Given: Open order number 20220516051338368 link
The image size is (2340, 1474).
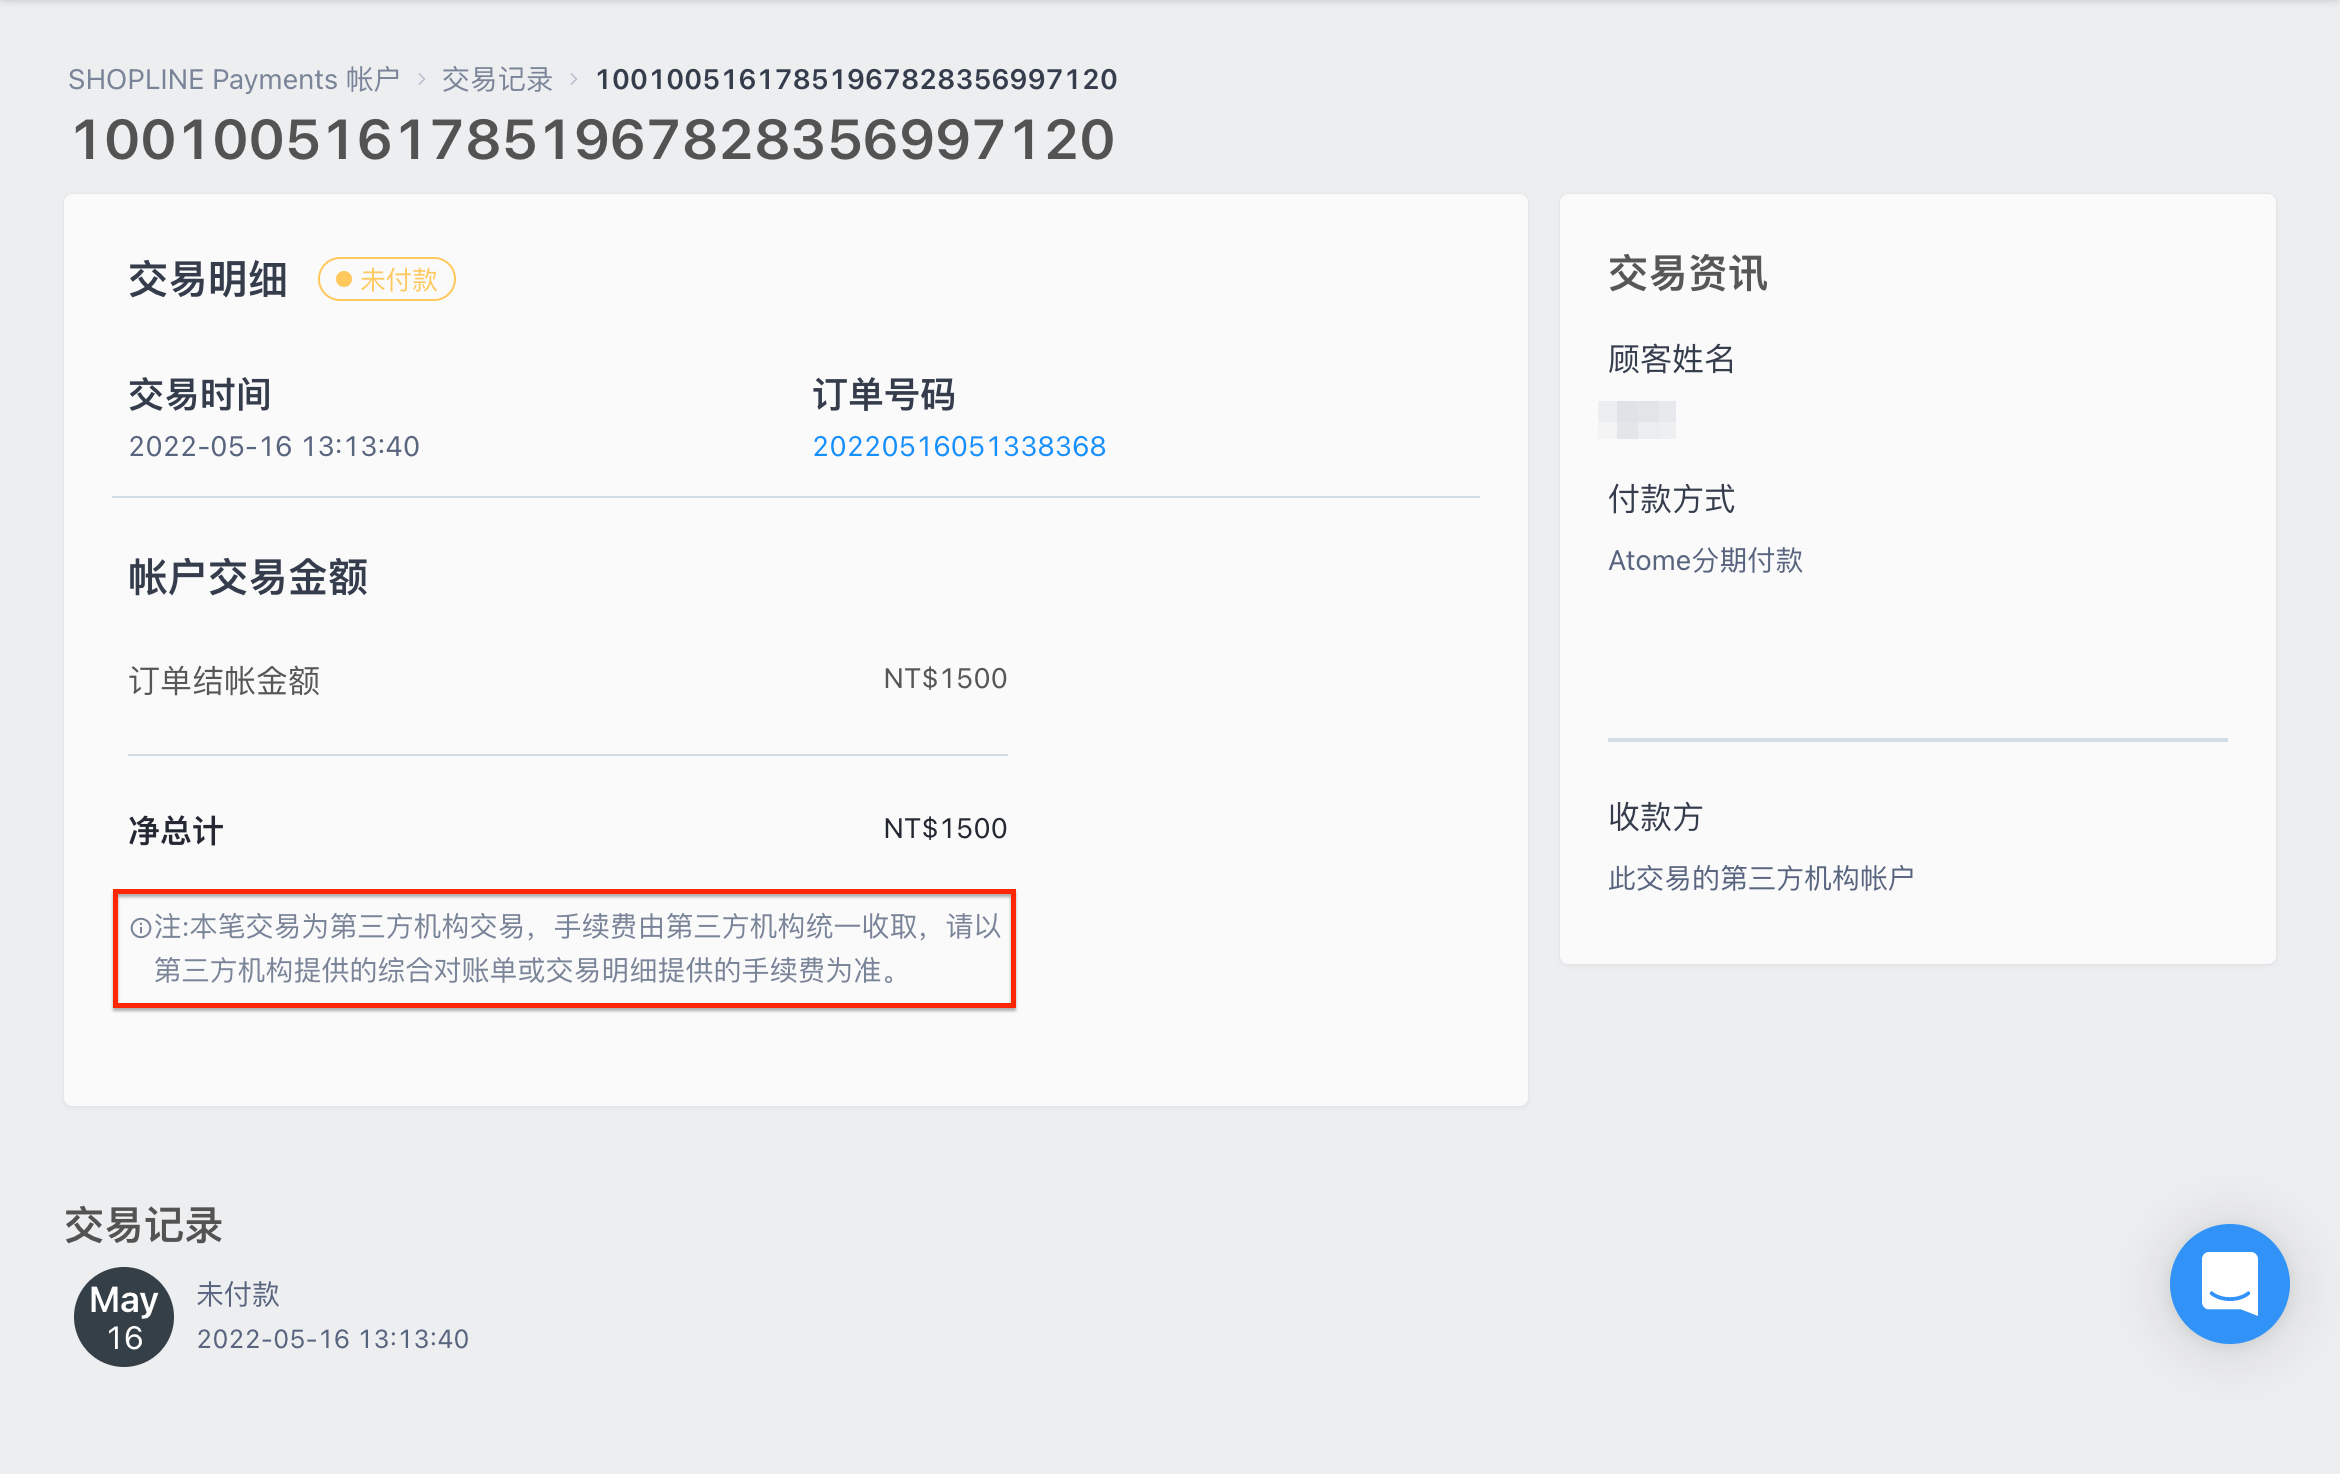Looking at the screenshot, I should 959,446.
